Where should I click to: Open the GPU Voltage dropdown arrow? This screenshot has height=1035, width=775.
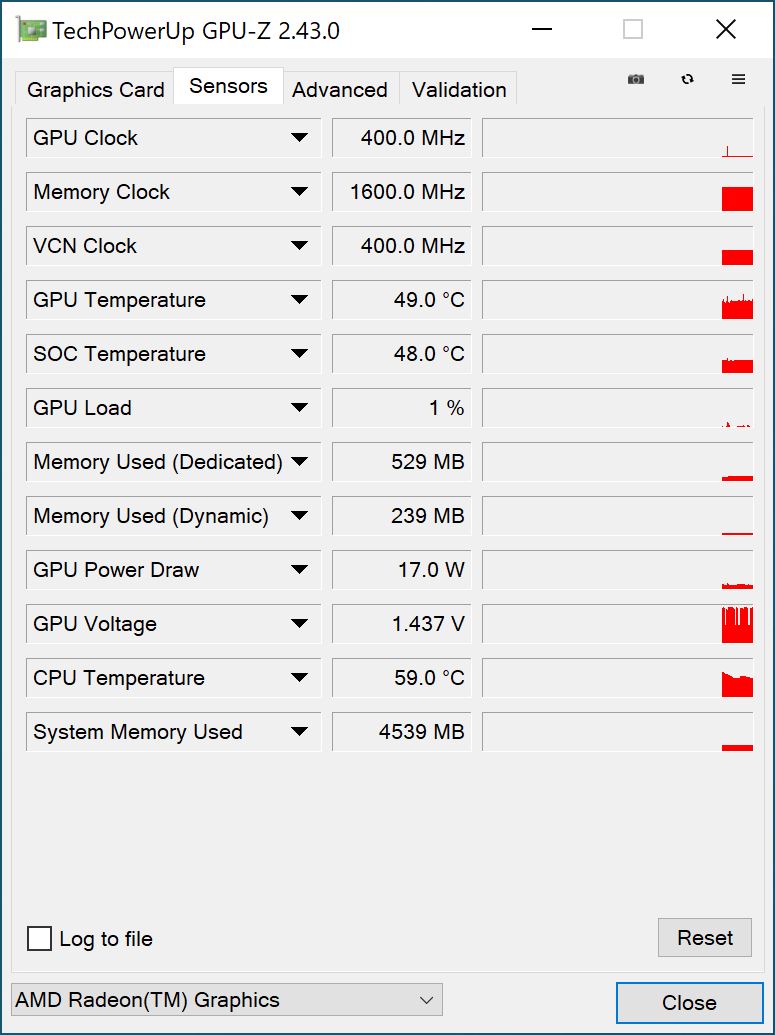click(x=299, y=624)
